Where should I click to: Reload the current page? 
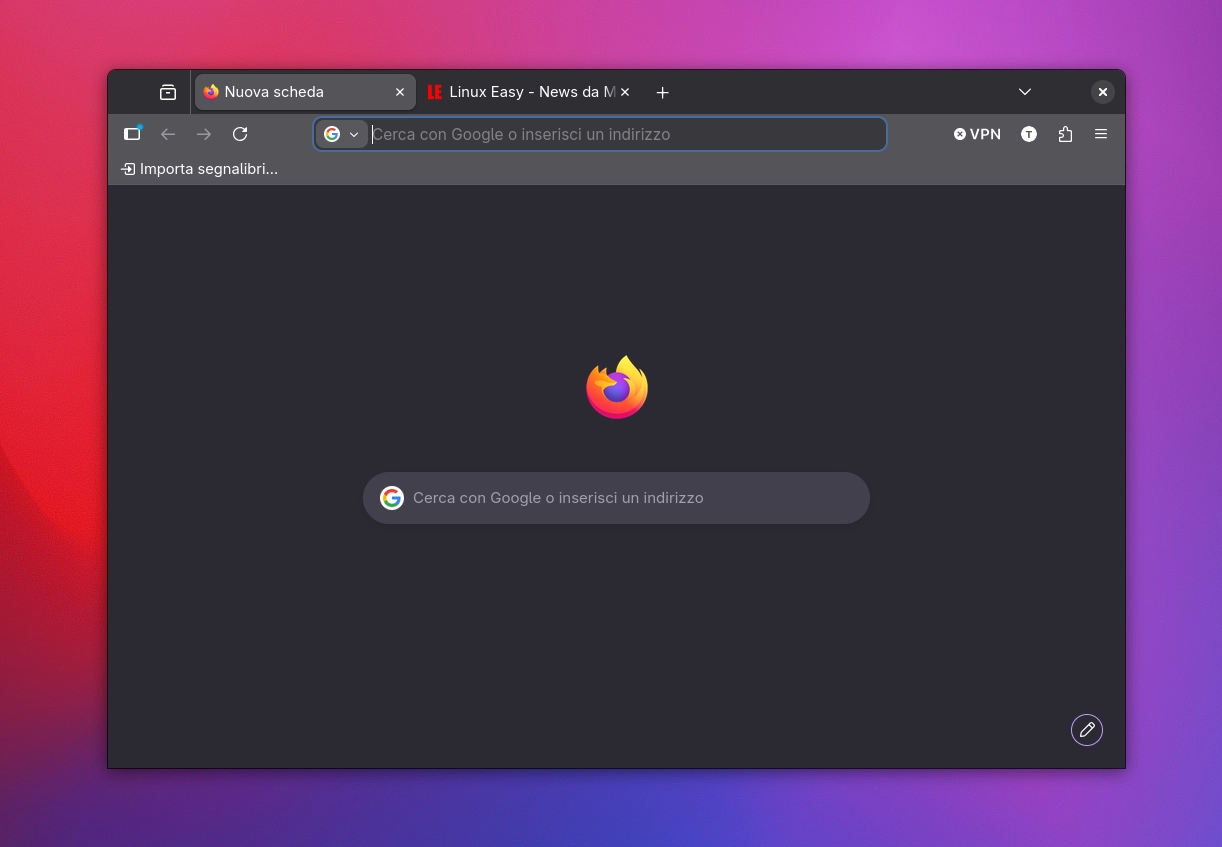click(x=240, y=134)
